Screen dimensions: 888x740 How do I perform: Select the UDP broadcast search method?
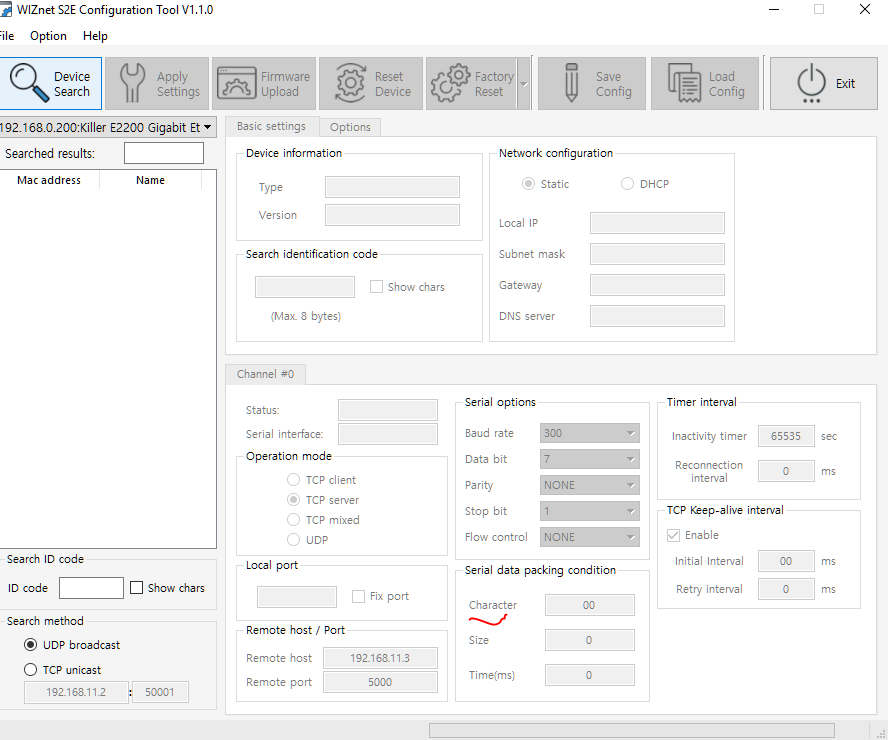coord(31,645)
